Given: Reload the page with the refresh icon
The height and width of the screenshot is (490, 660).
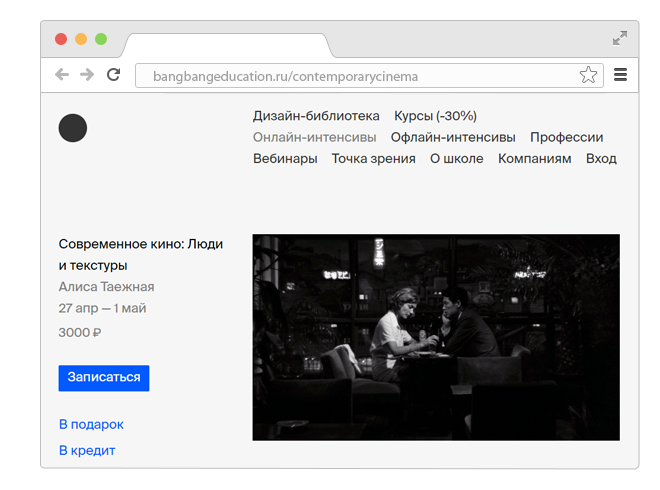Looking at the screenshot, I should coord(114,75).
